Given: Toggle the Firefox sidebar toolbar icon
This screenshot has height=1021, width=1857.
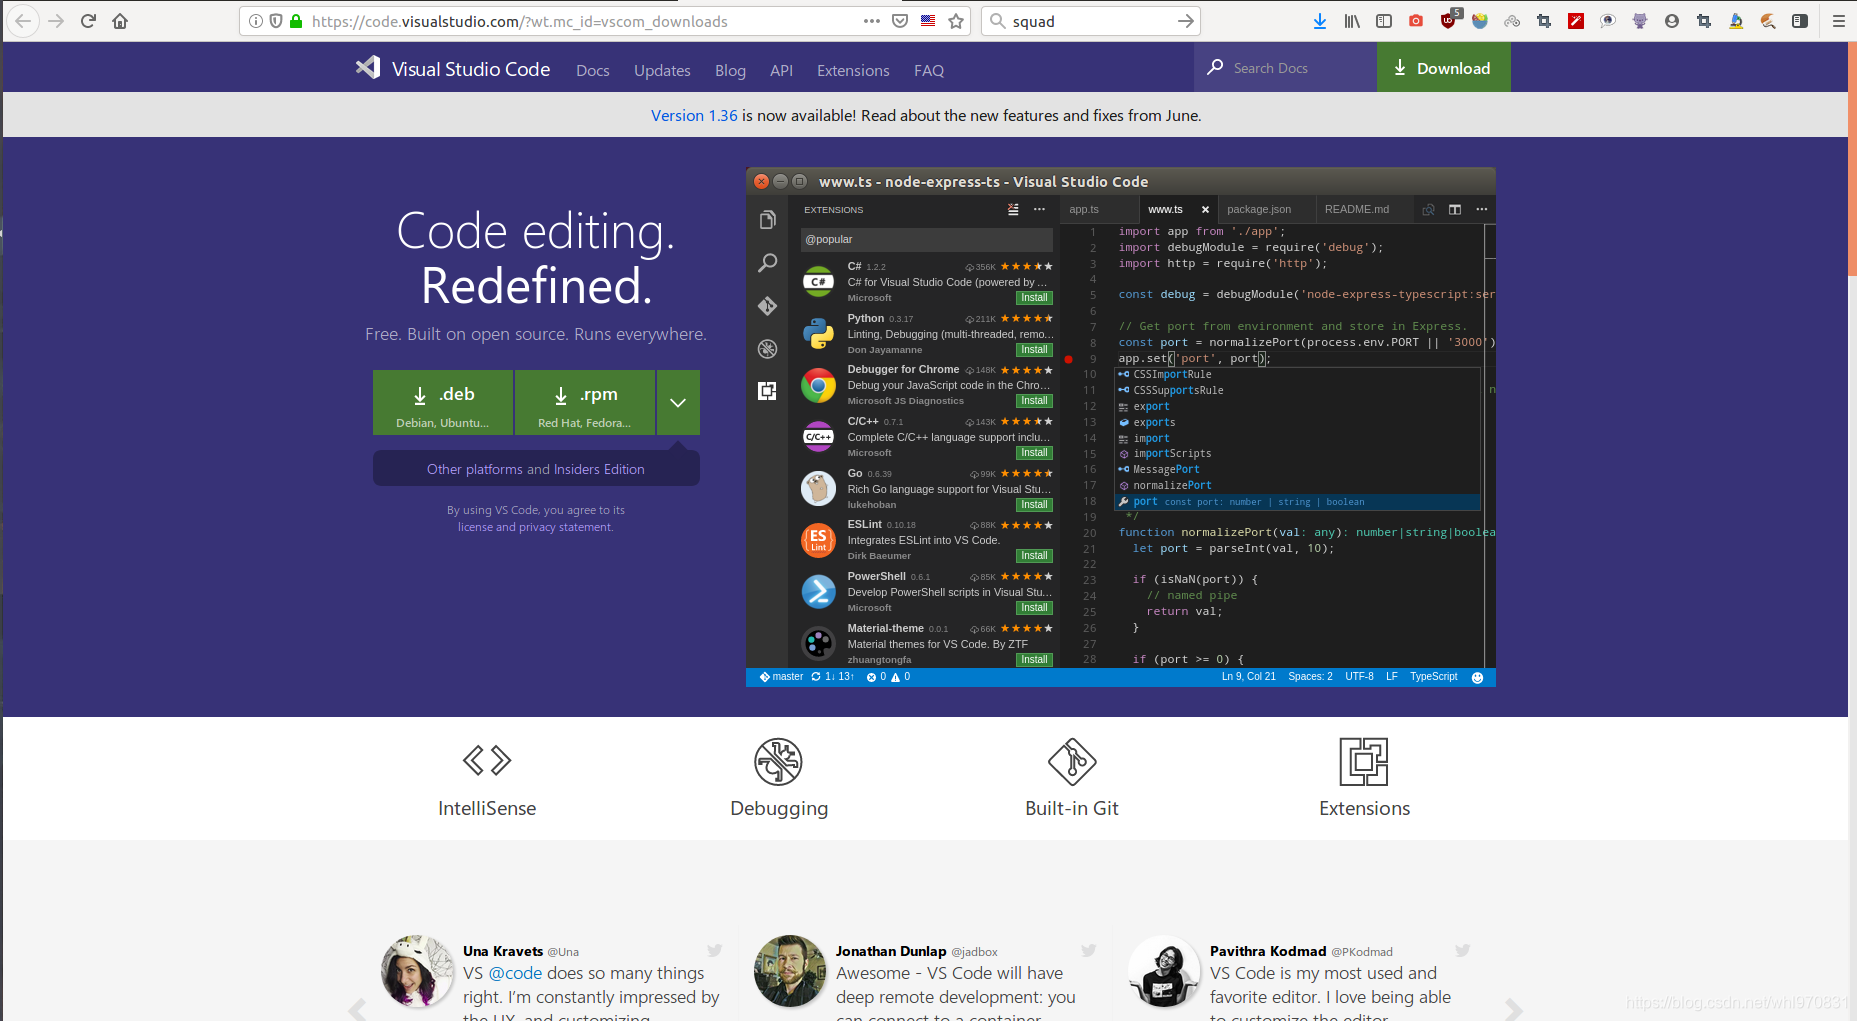Looking at the screenshot, I should 1384,21.
